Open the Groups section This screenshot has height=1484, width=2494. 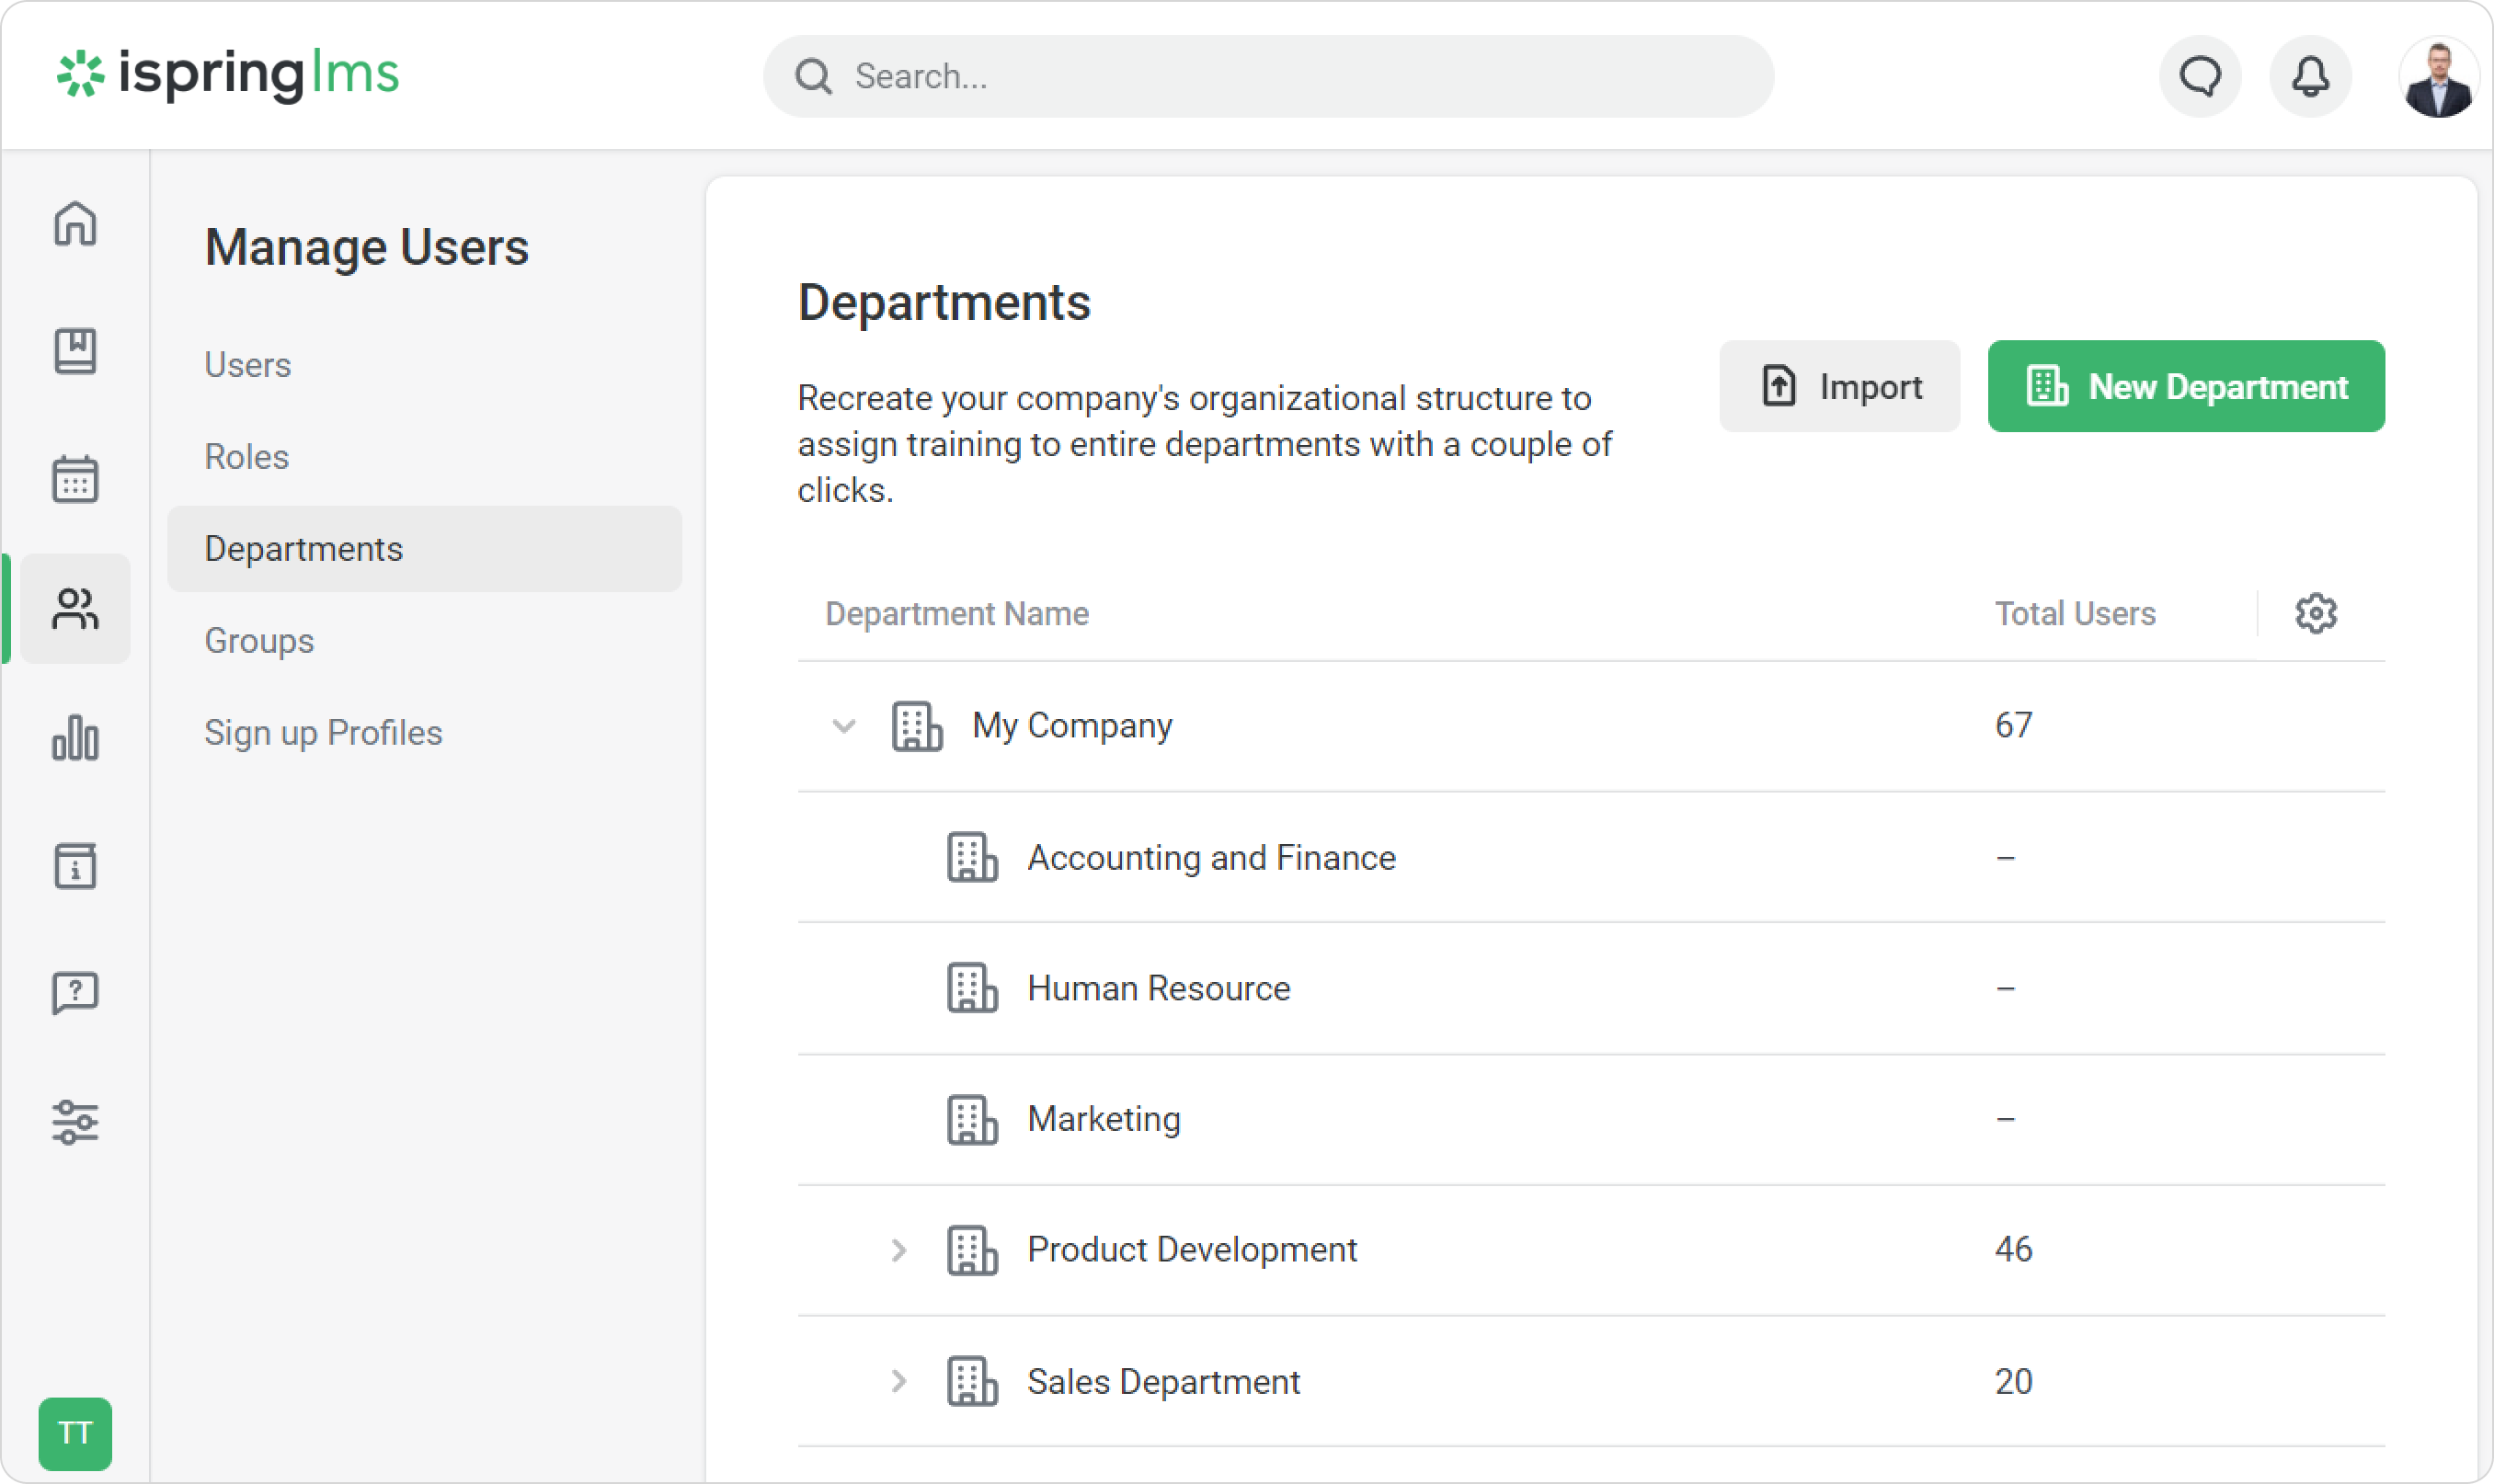tap(259, 641)
